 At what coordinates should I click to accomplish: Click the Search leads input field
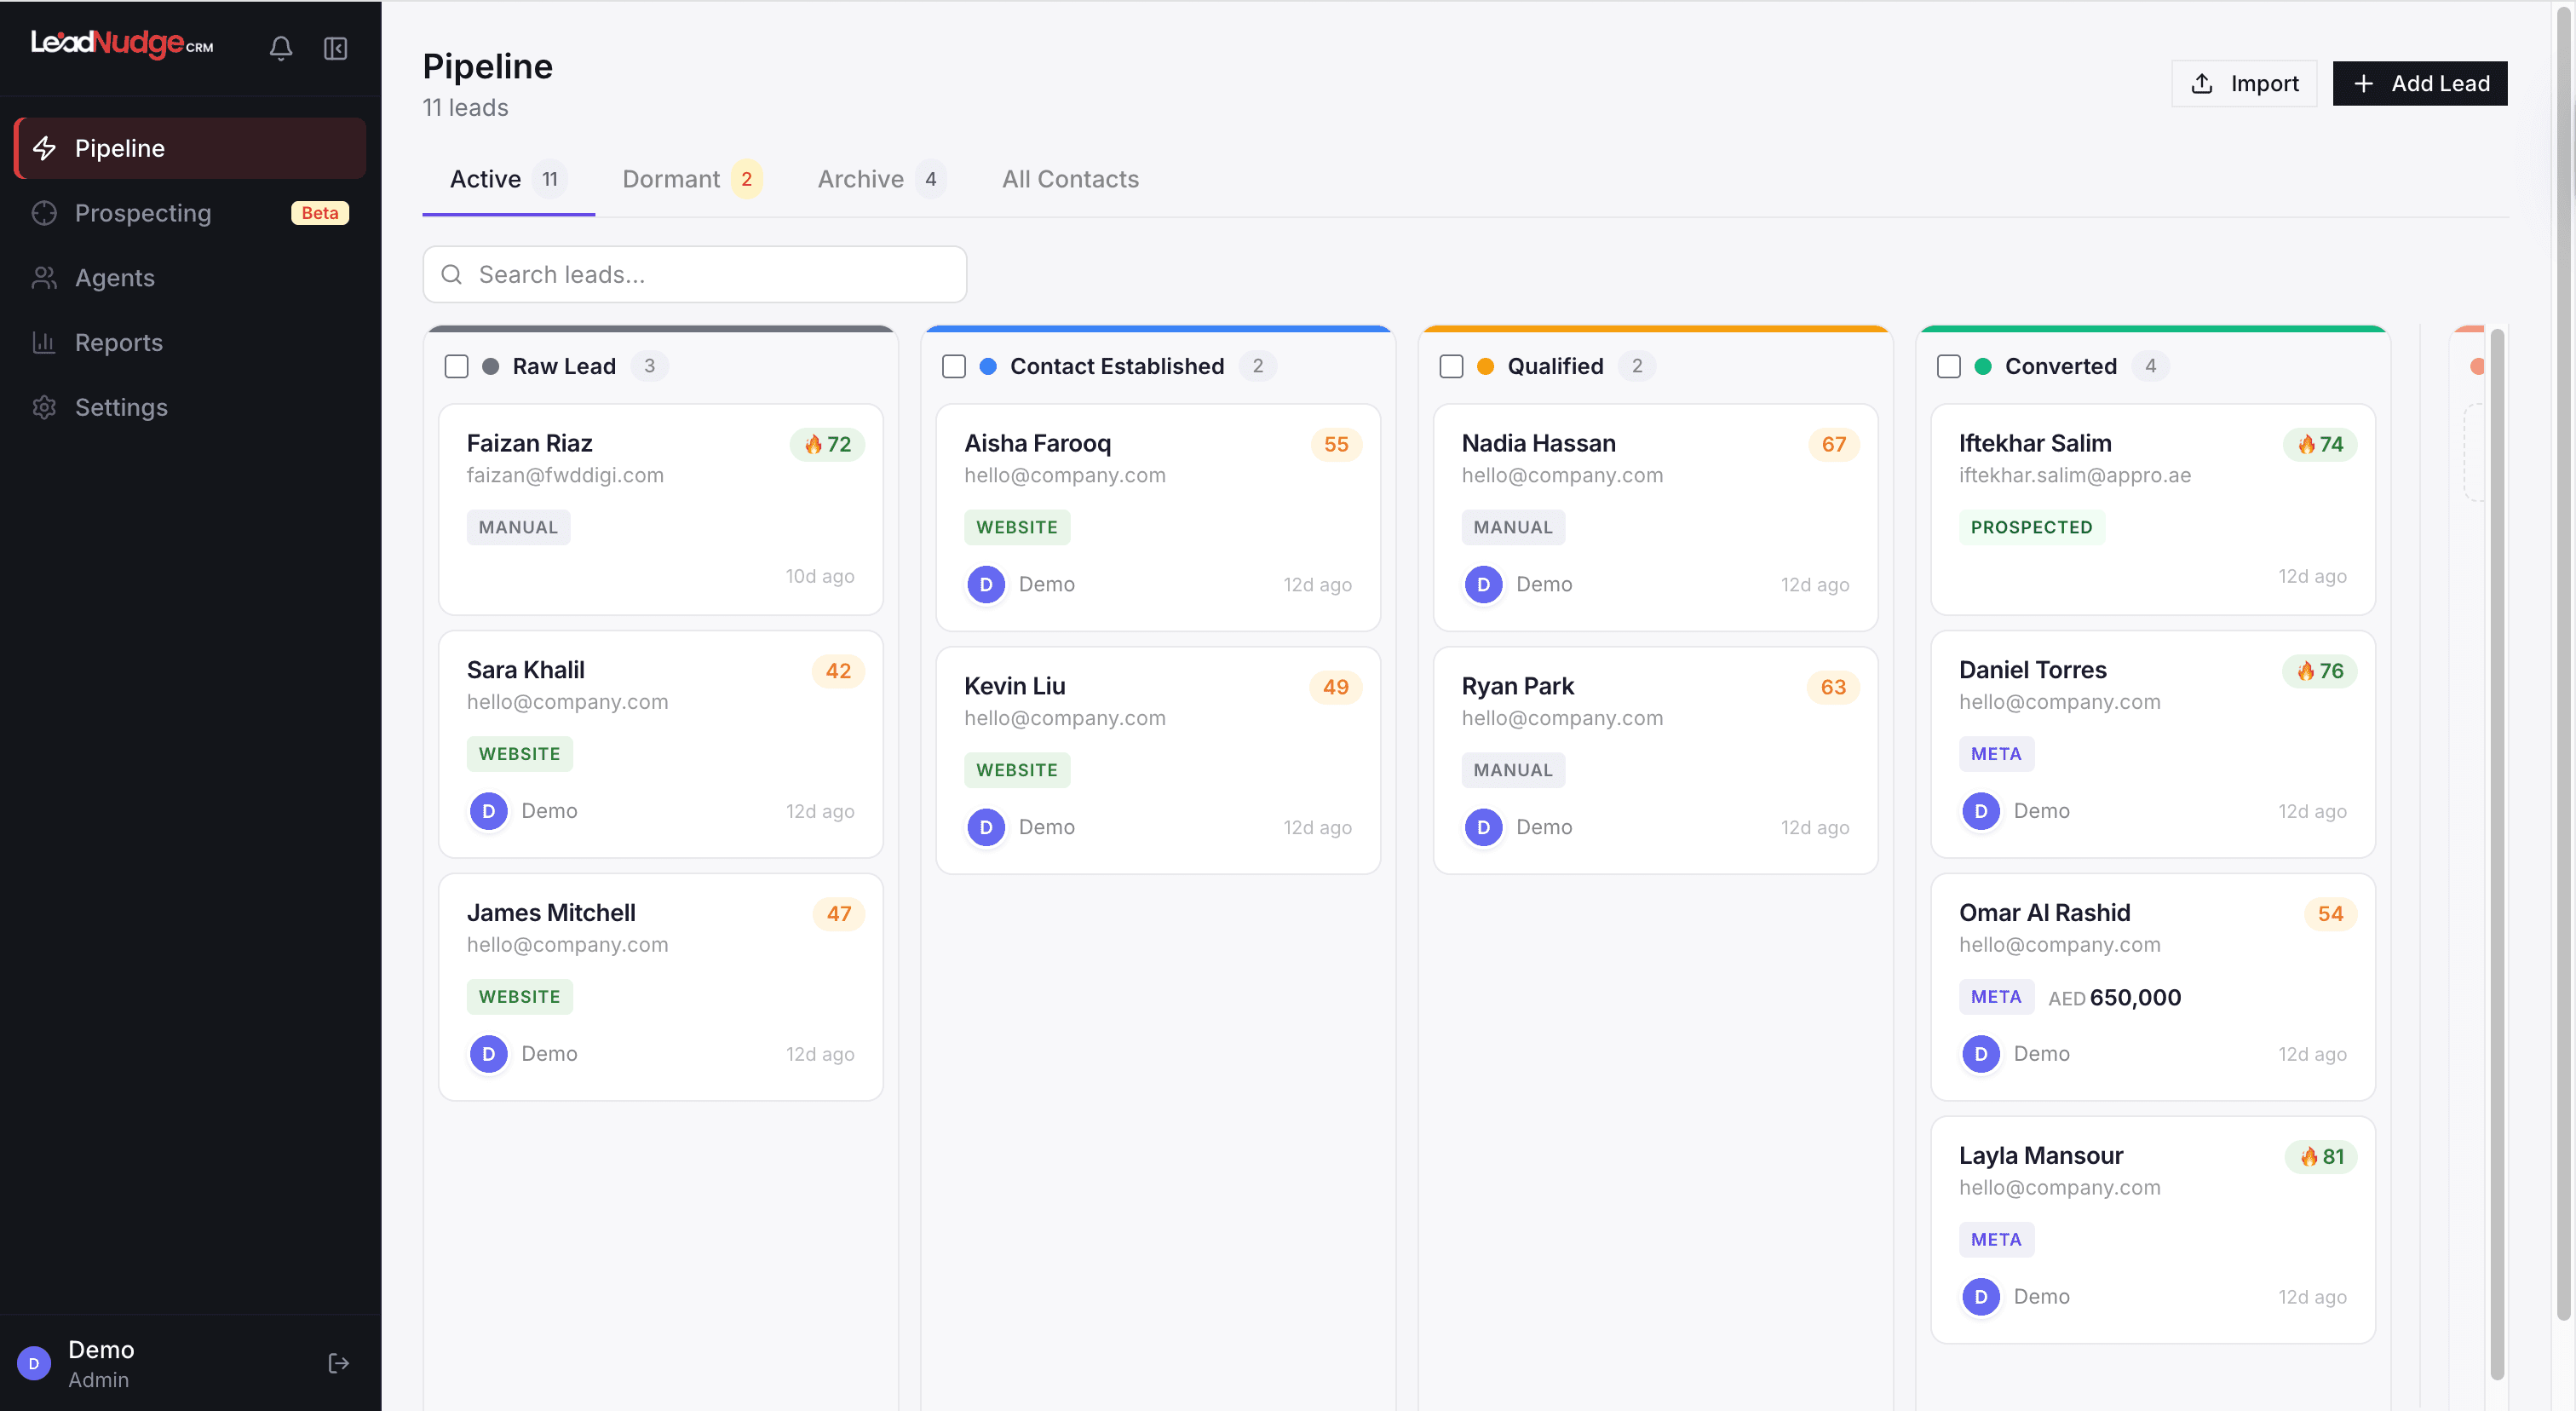click(x=694, y=274)
